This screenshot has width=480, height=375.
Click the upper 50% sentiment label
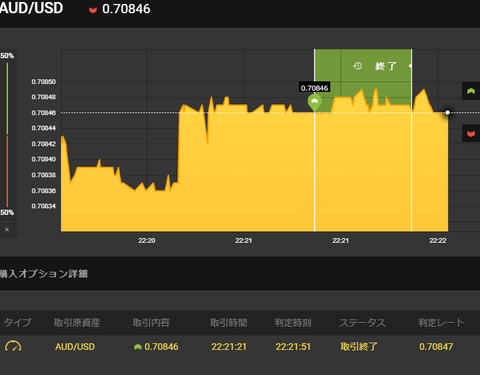coord(7,56)
